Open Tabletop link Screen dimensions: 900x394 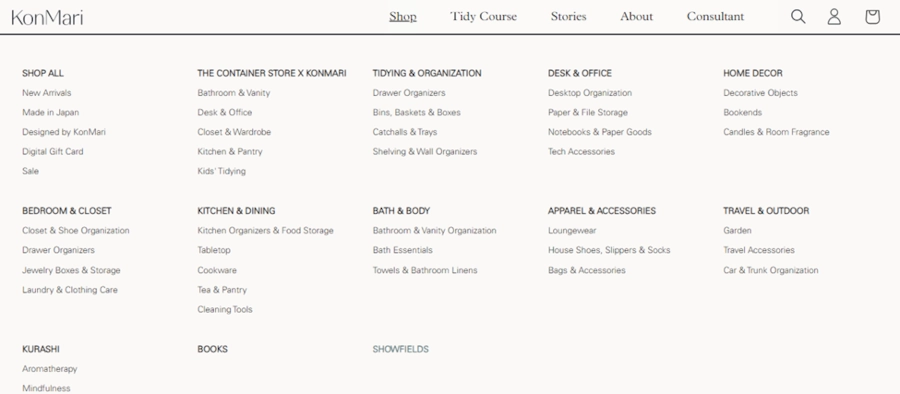214,250
